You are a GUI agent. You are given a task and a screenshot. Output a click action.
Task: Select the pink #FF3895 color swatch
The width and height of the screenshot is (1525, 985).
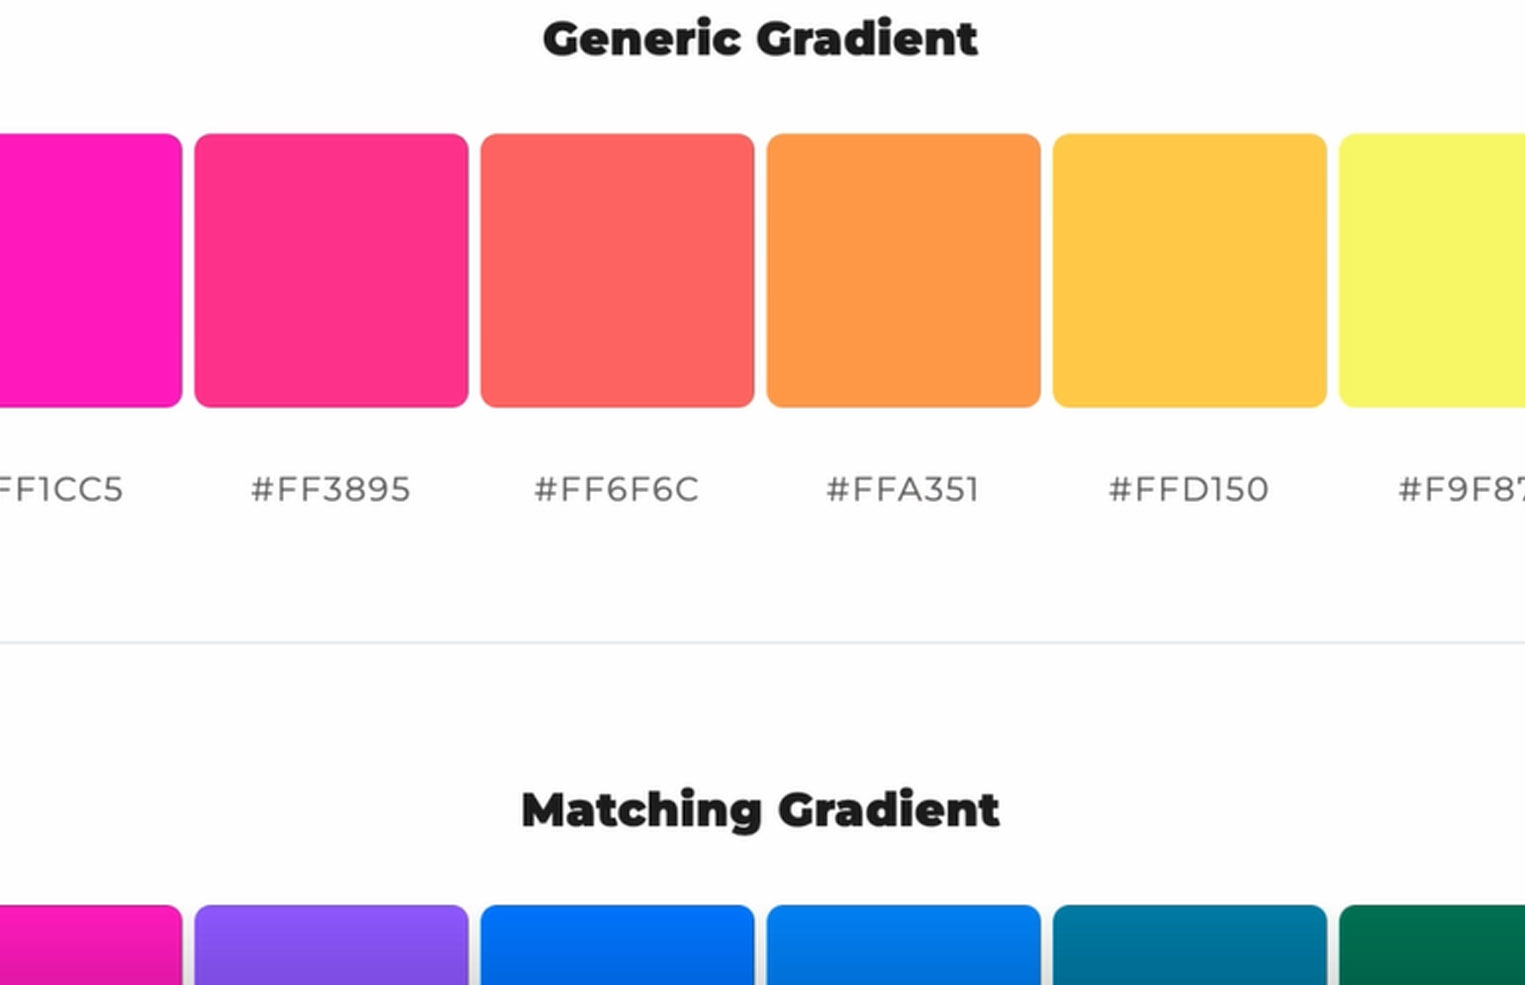(331, 270)
